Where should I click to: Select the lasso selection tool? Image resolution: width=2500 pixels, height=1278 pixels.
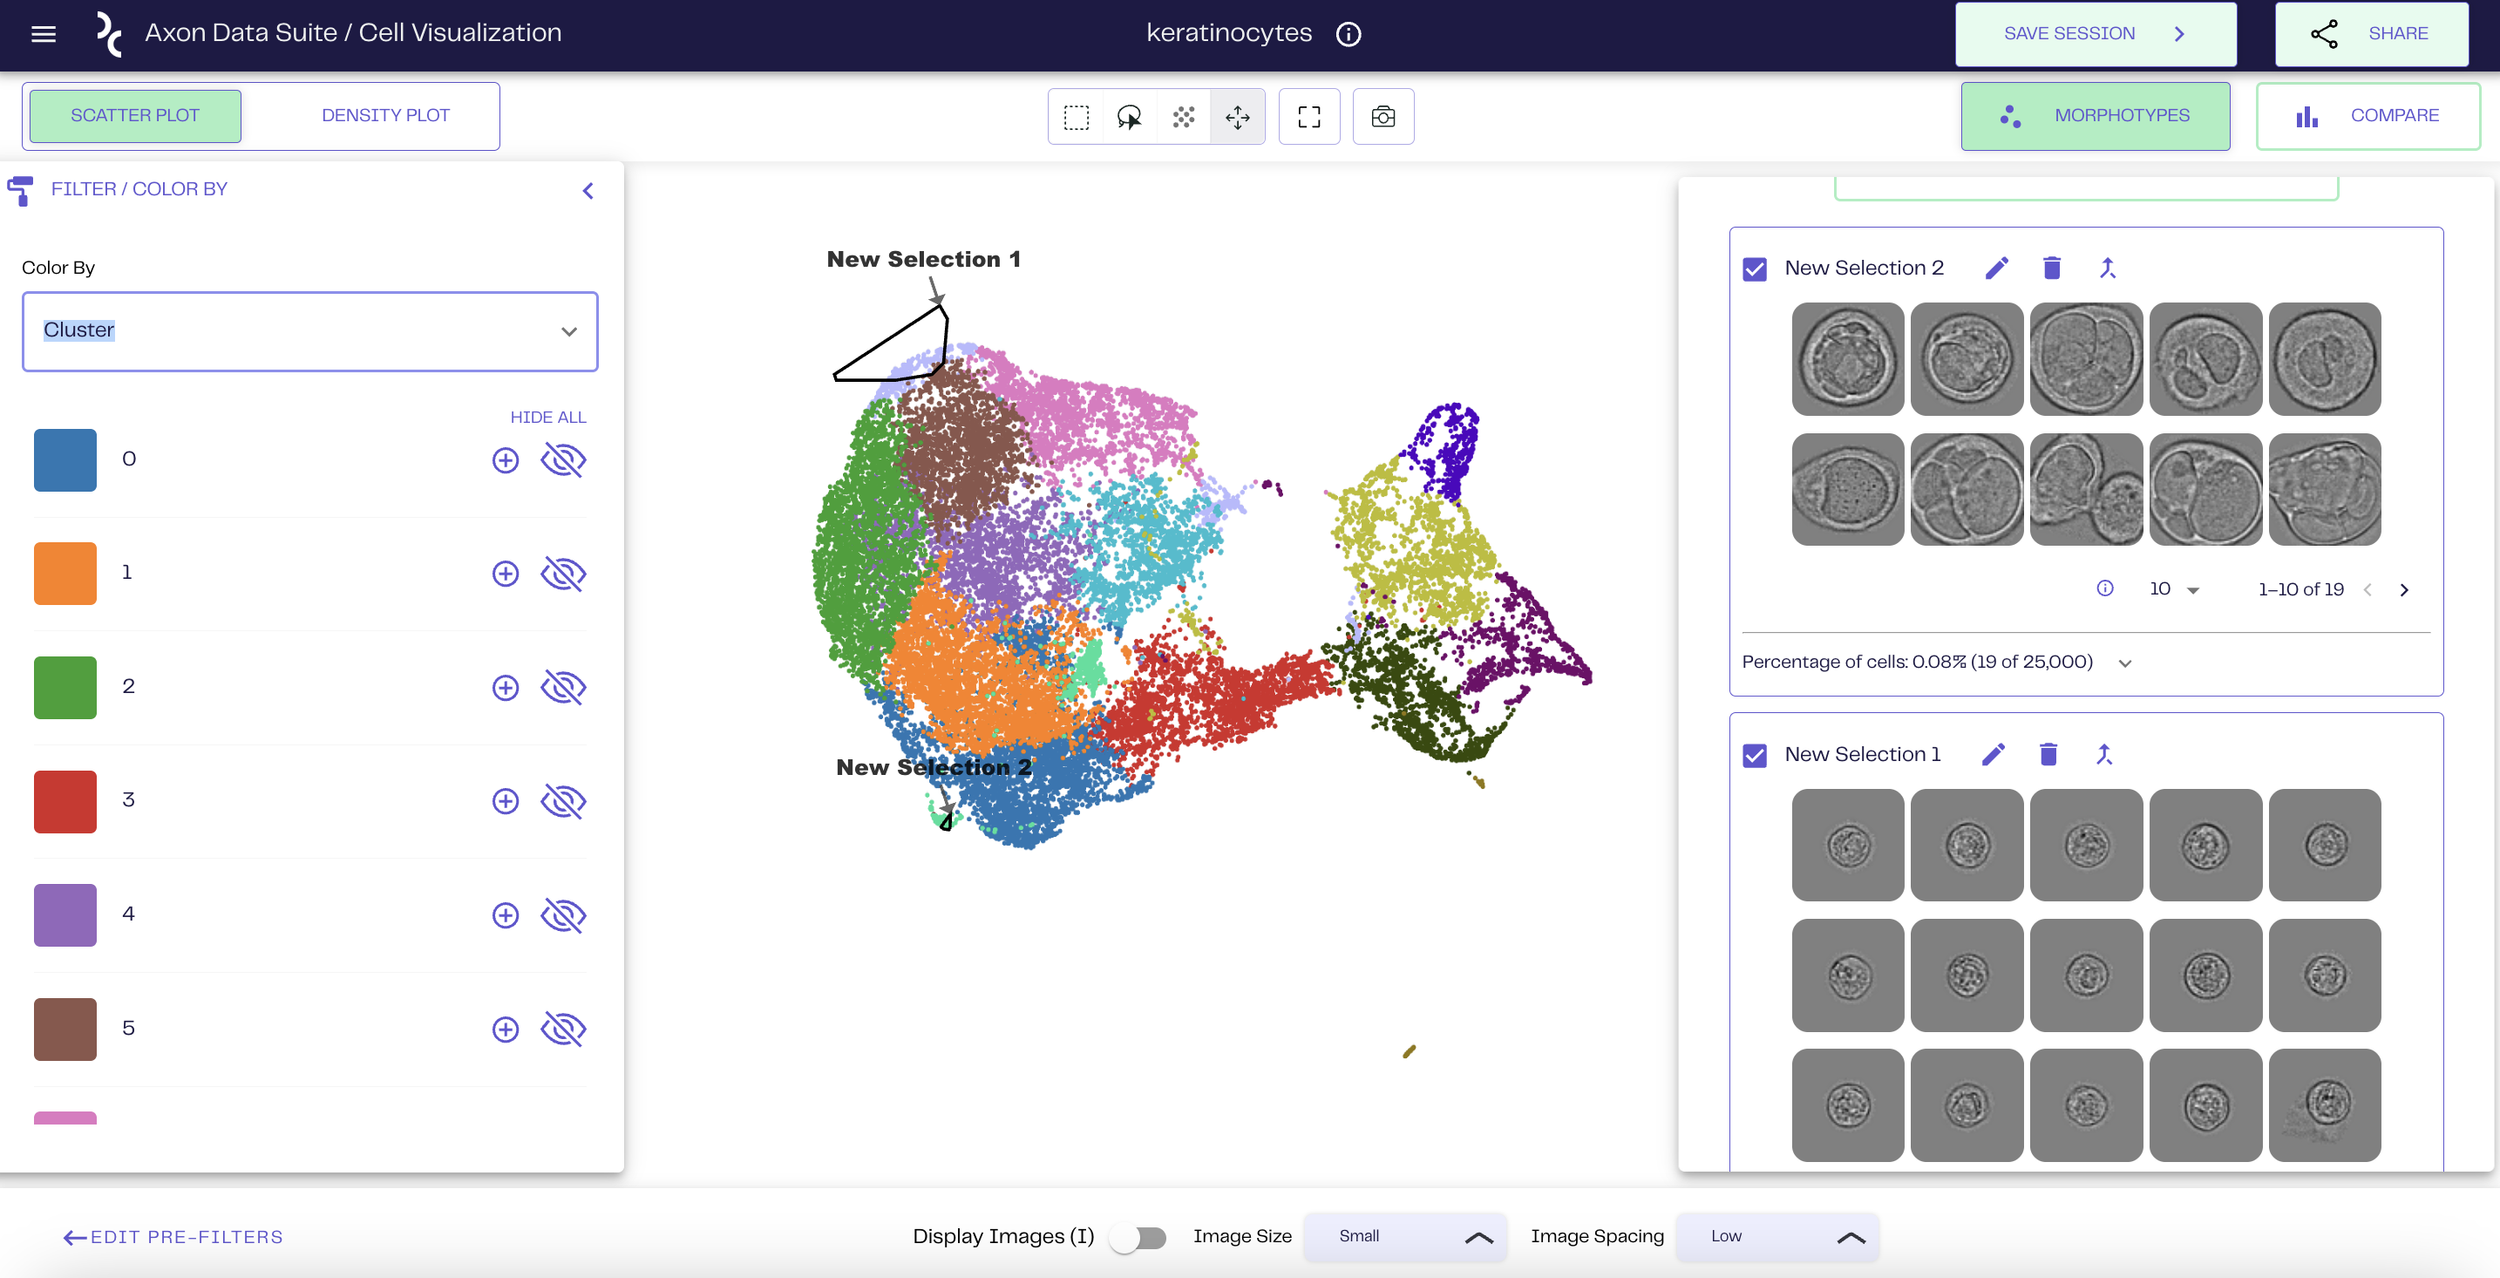[1129, 117]
